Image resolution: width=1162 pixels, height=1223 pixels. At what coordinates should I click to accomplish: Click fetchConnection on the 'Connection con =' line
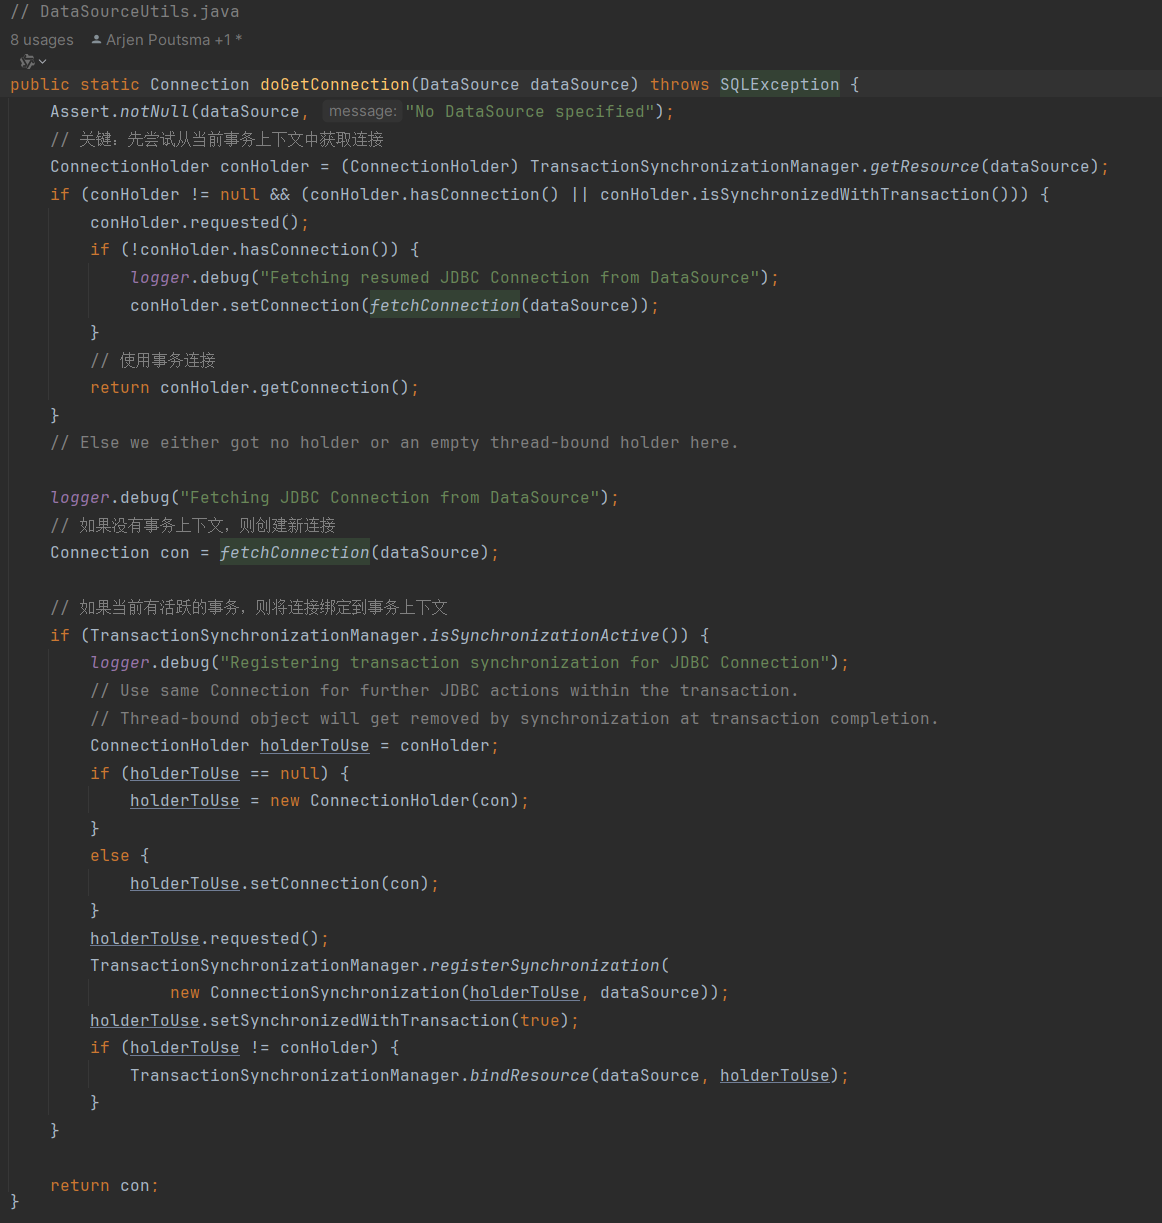[x=295, y=553]
